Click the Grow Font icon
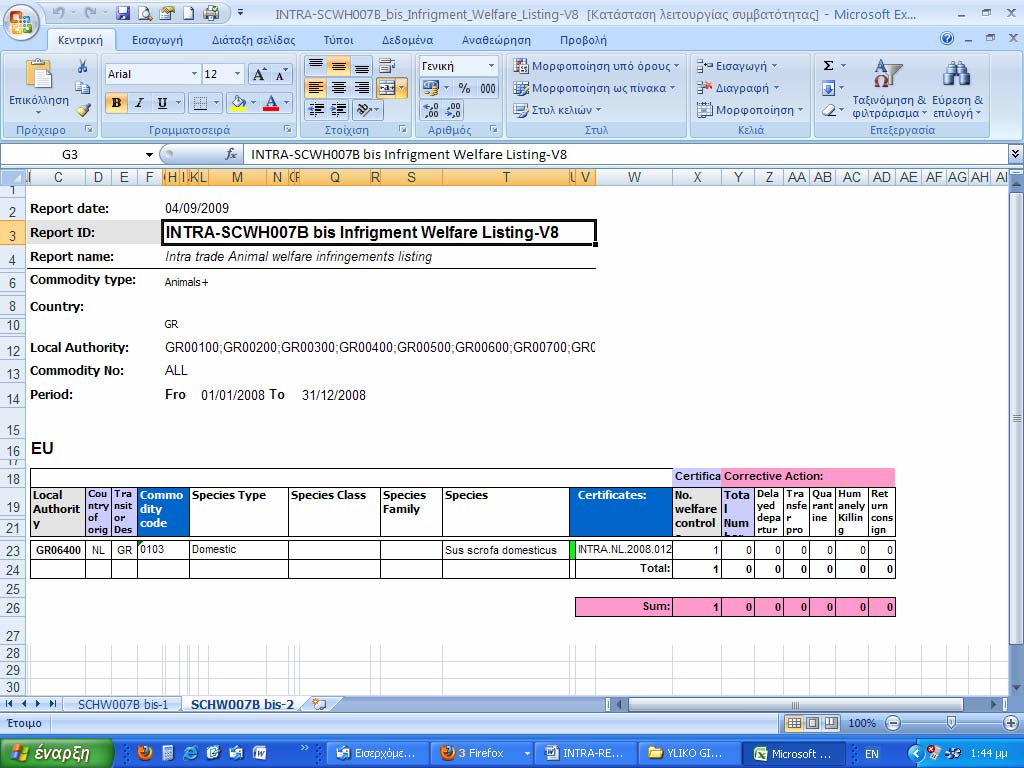This screenshot has height=768, width=1024. pos(259,74)
